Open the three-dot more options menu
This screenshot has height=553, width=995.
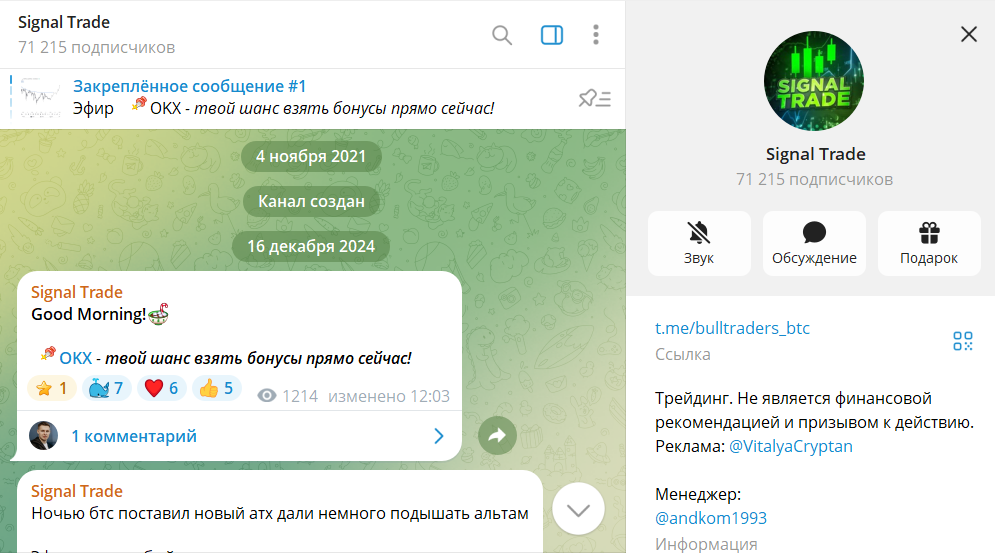click(595, 35)
